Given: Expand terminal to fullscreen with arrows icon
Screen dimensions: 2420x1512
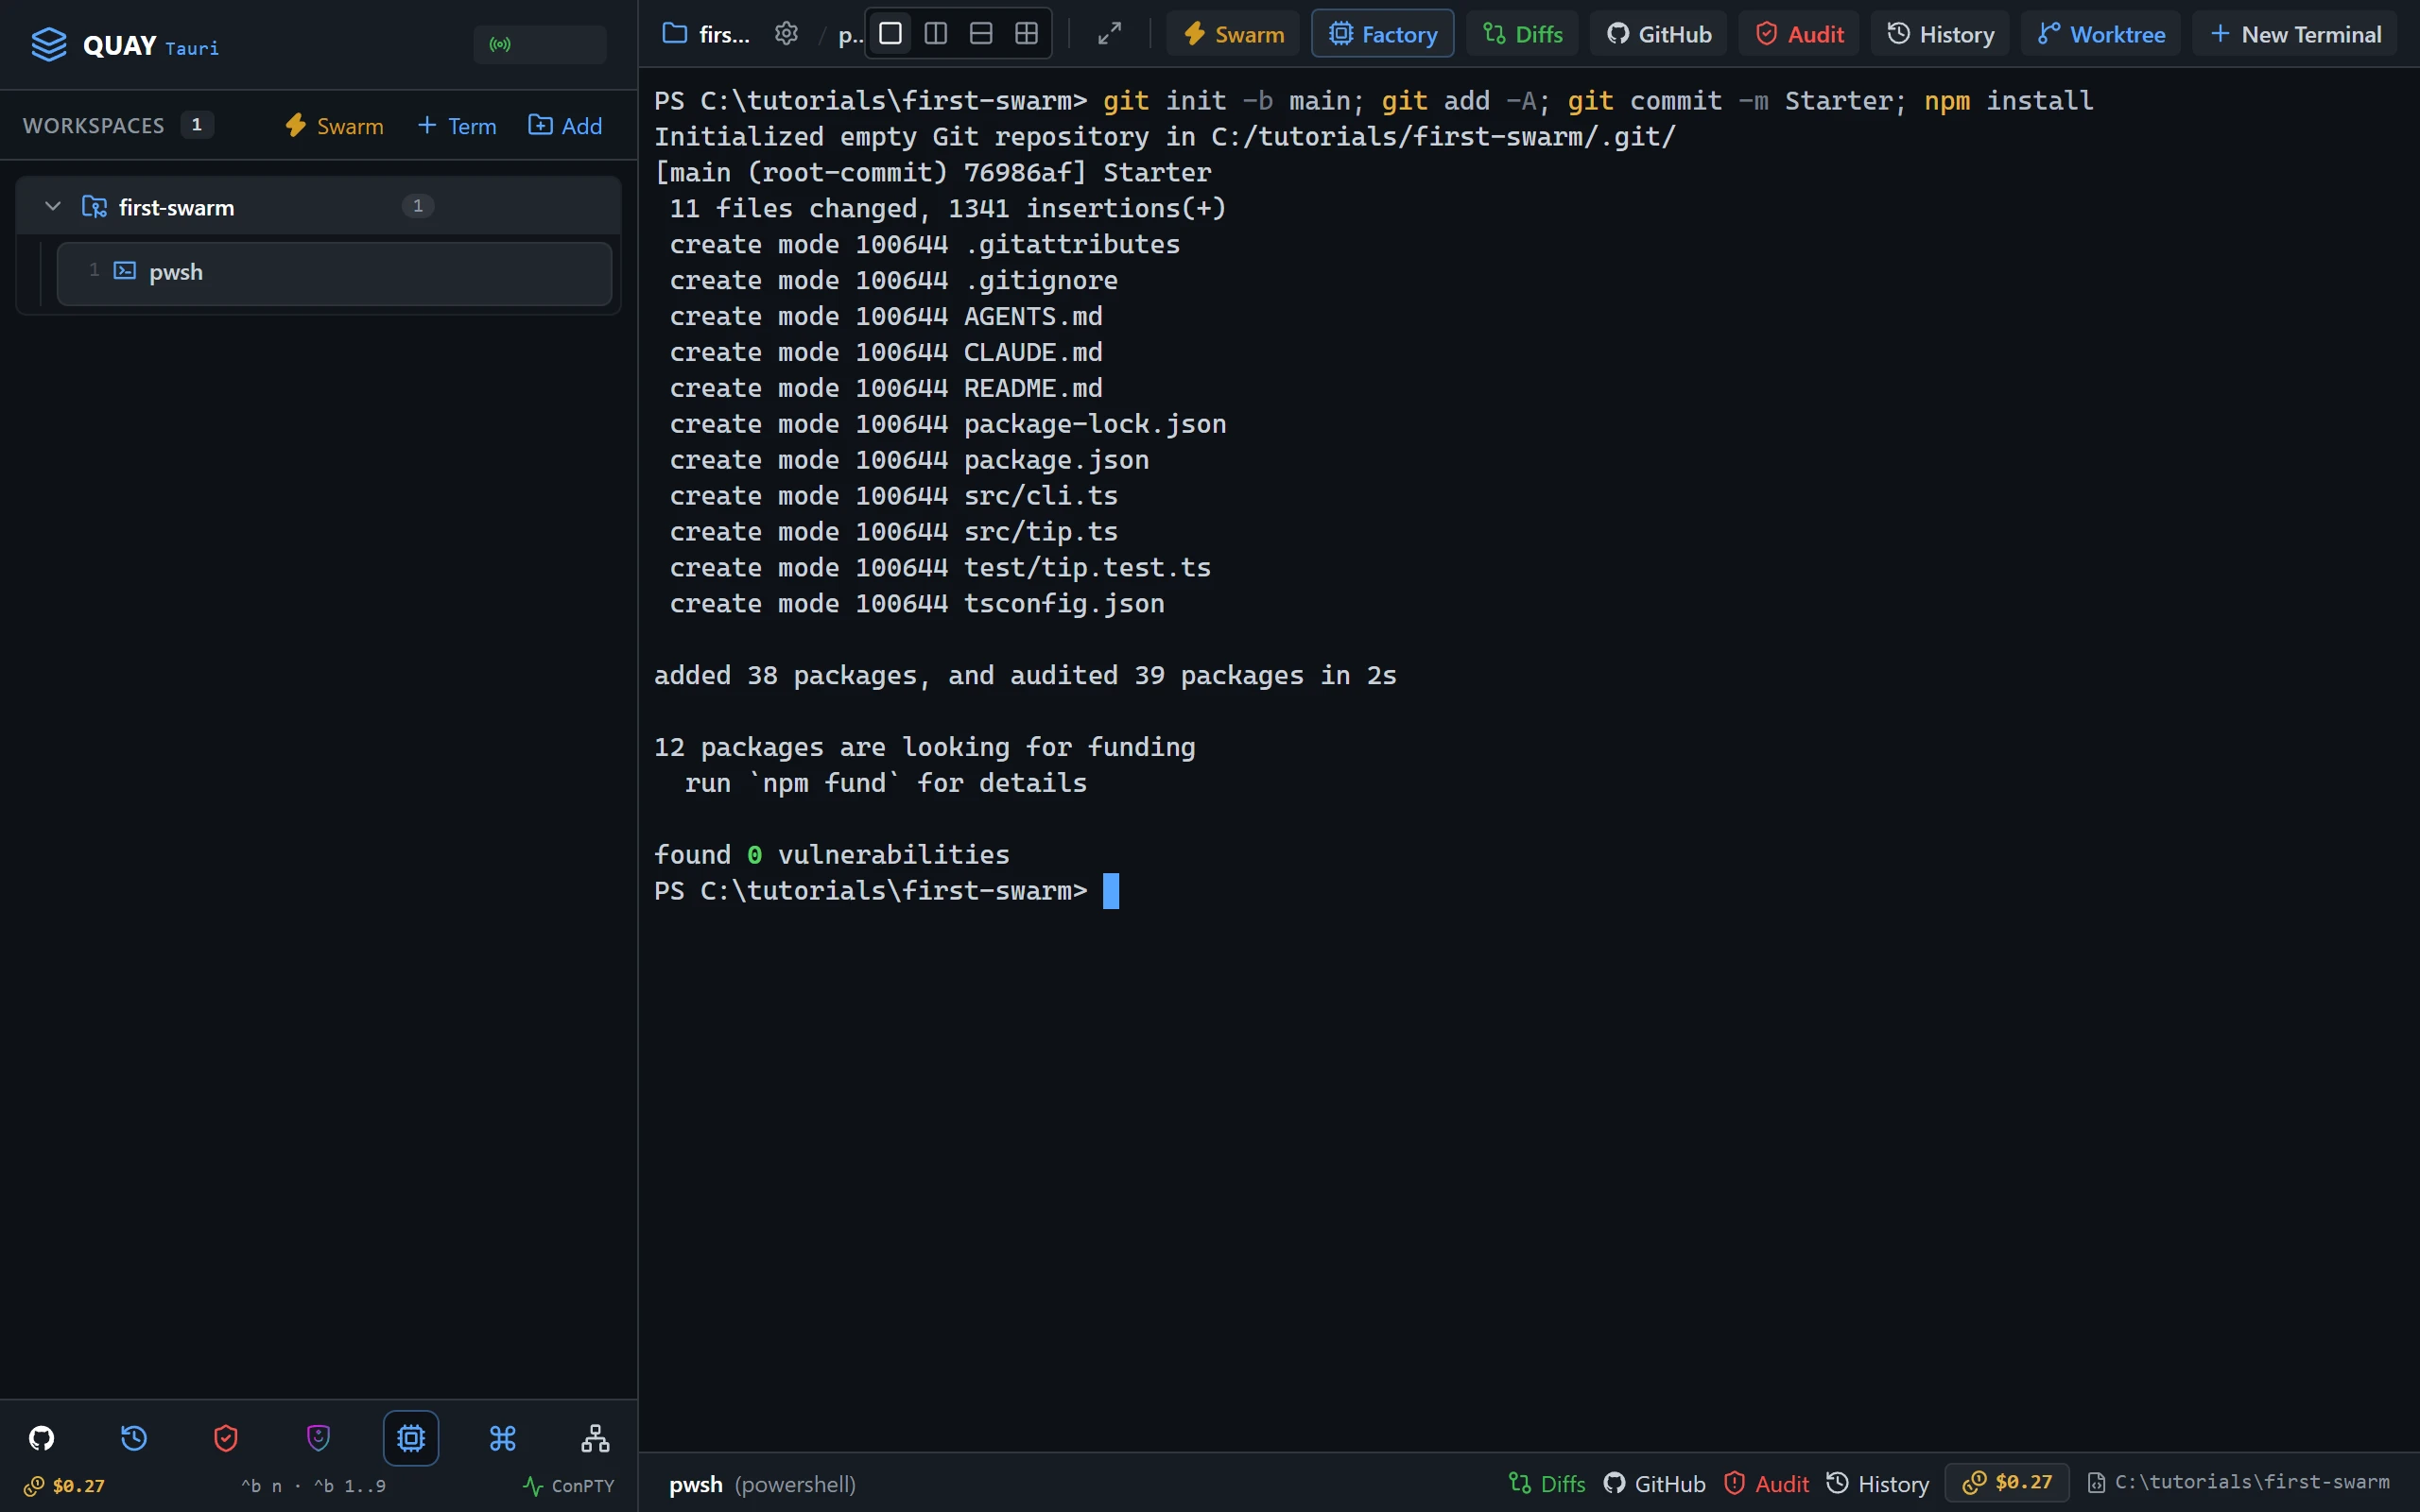Looking at the screenshot, I should 1109,34.
